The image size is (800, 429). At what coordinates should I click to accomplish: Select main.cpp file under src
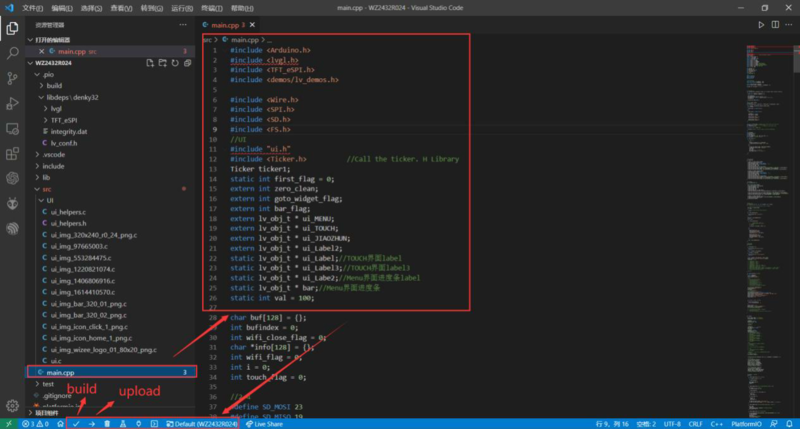click(112, 372)
